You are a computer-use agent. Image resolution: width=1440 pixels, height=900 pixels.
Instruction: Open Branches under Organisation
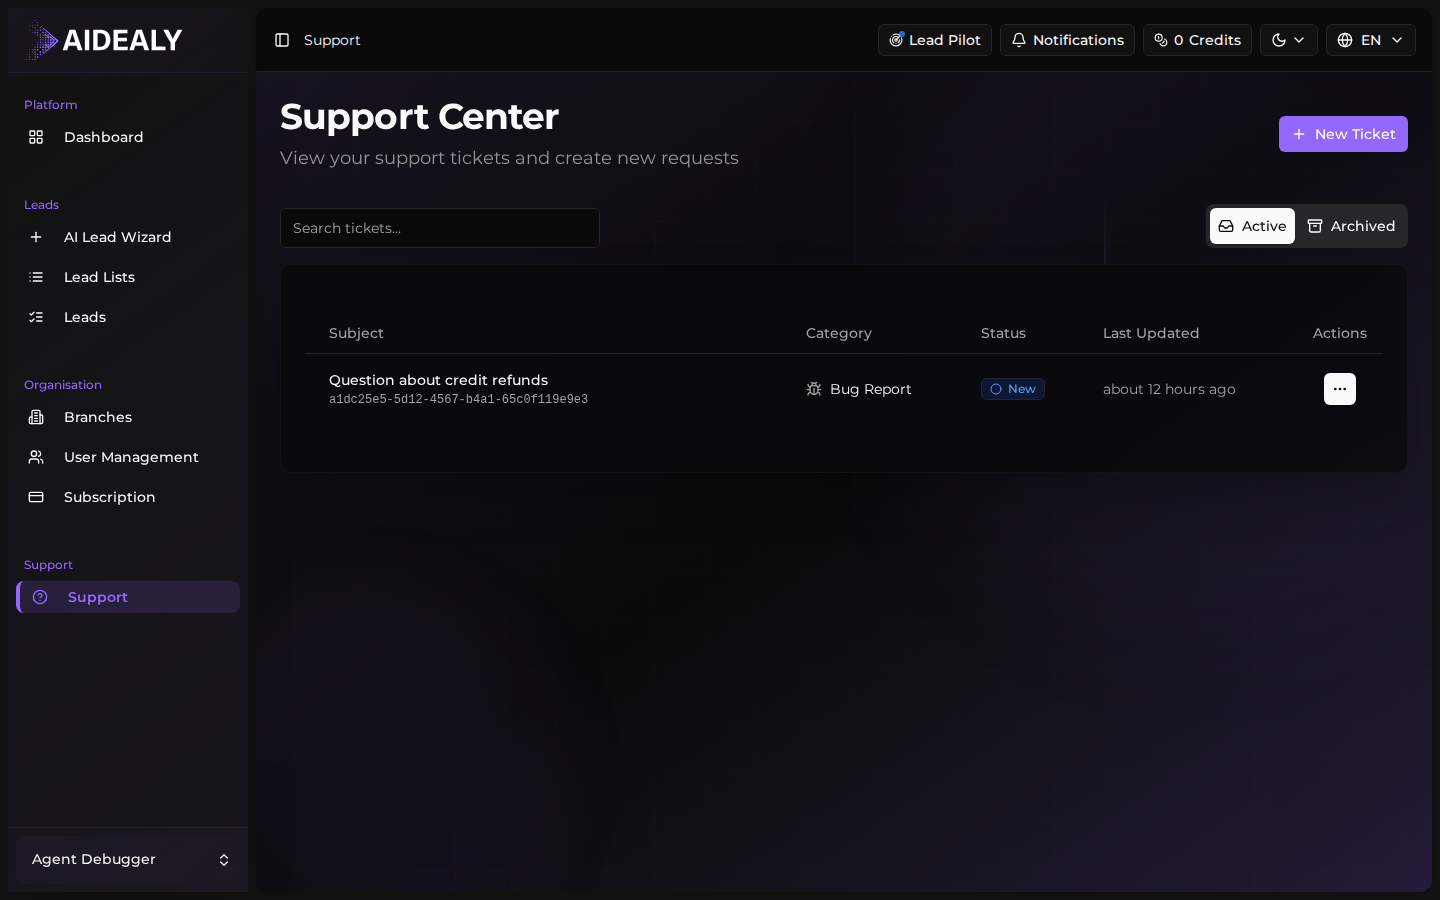click(x=128, y=417)
